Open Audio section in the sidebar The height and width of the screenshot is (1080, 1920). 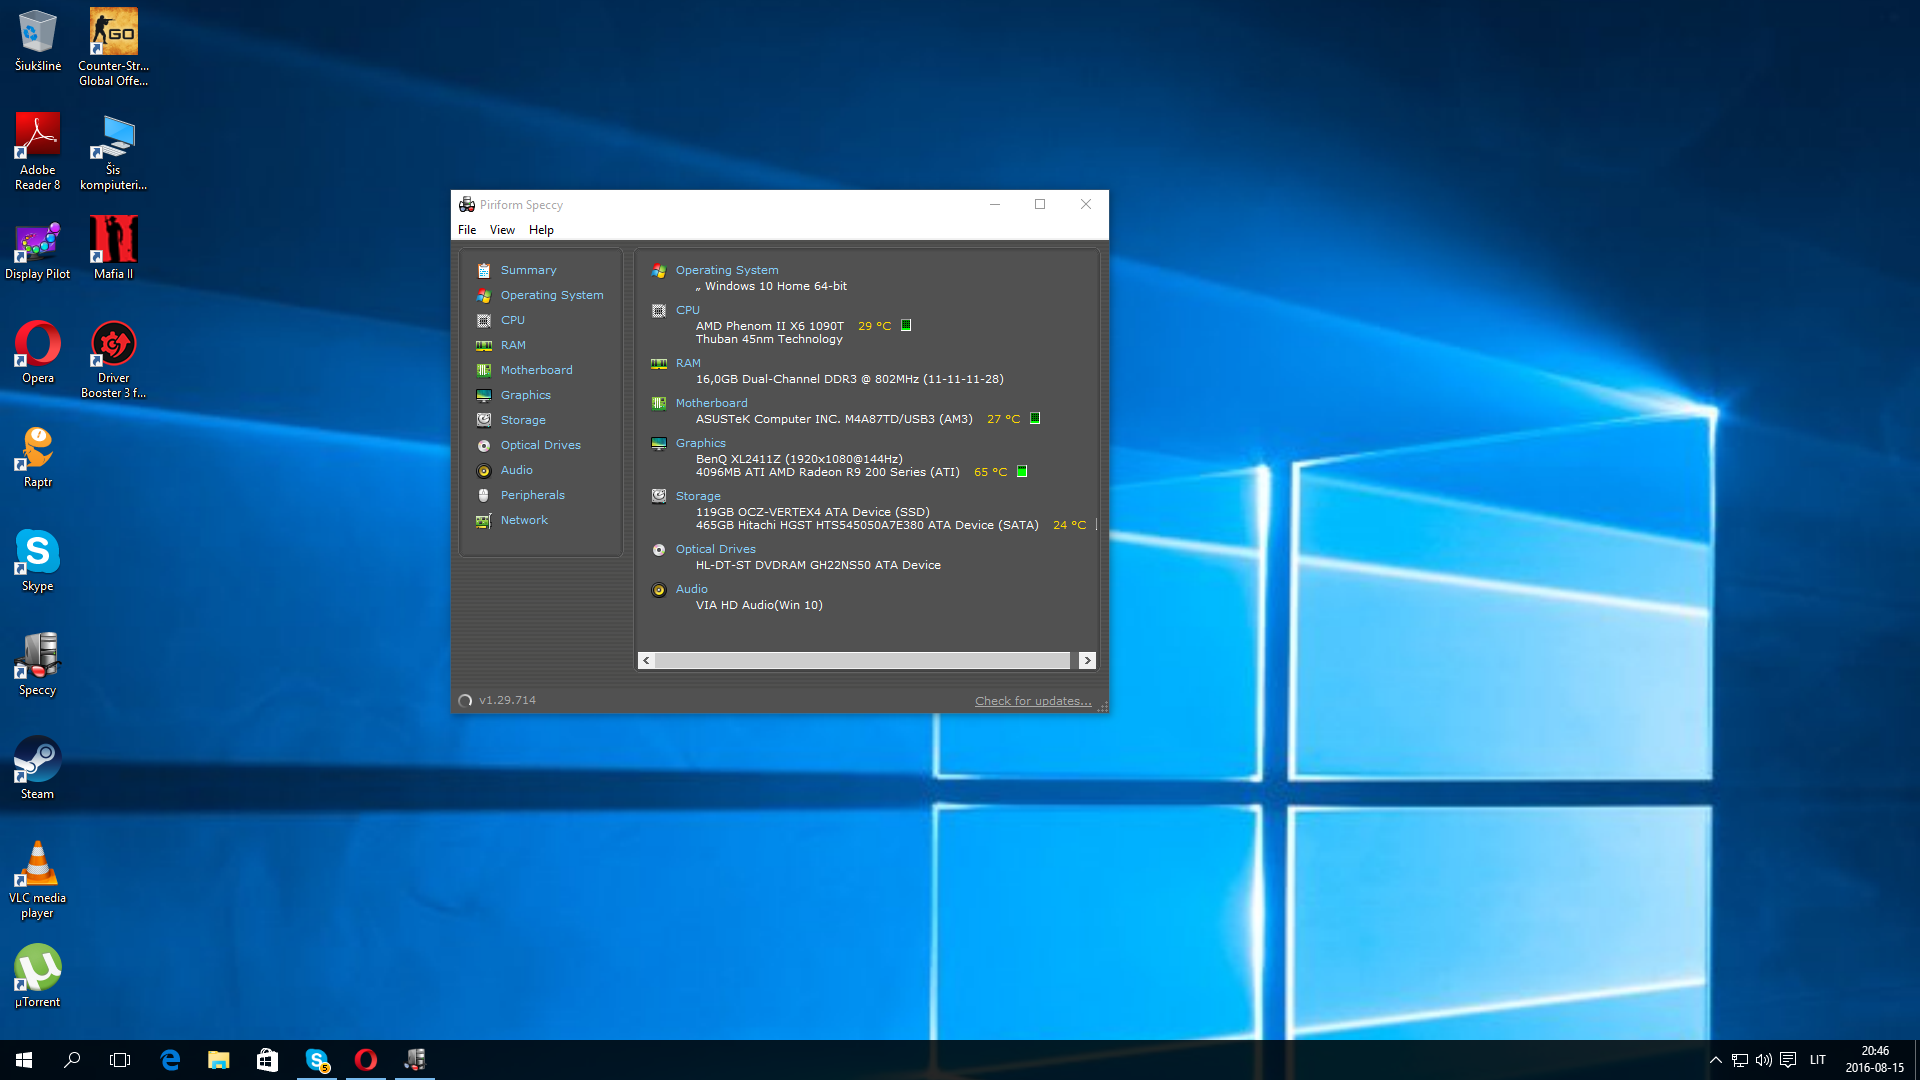pos(516,470)
